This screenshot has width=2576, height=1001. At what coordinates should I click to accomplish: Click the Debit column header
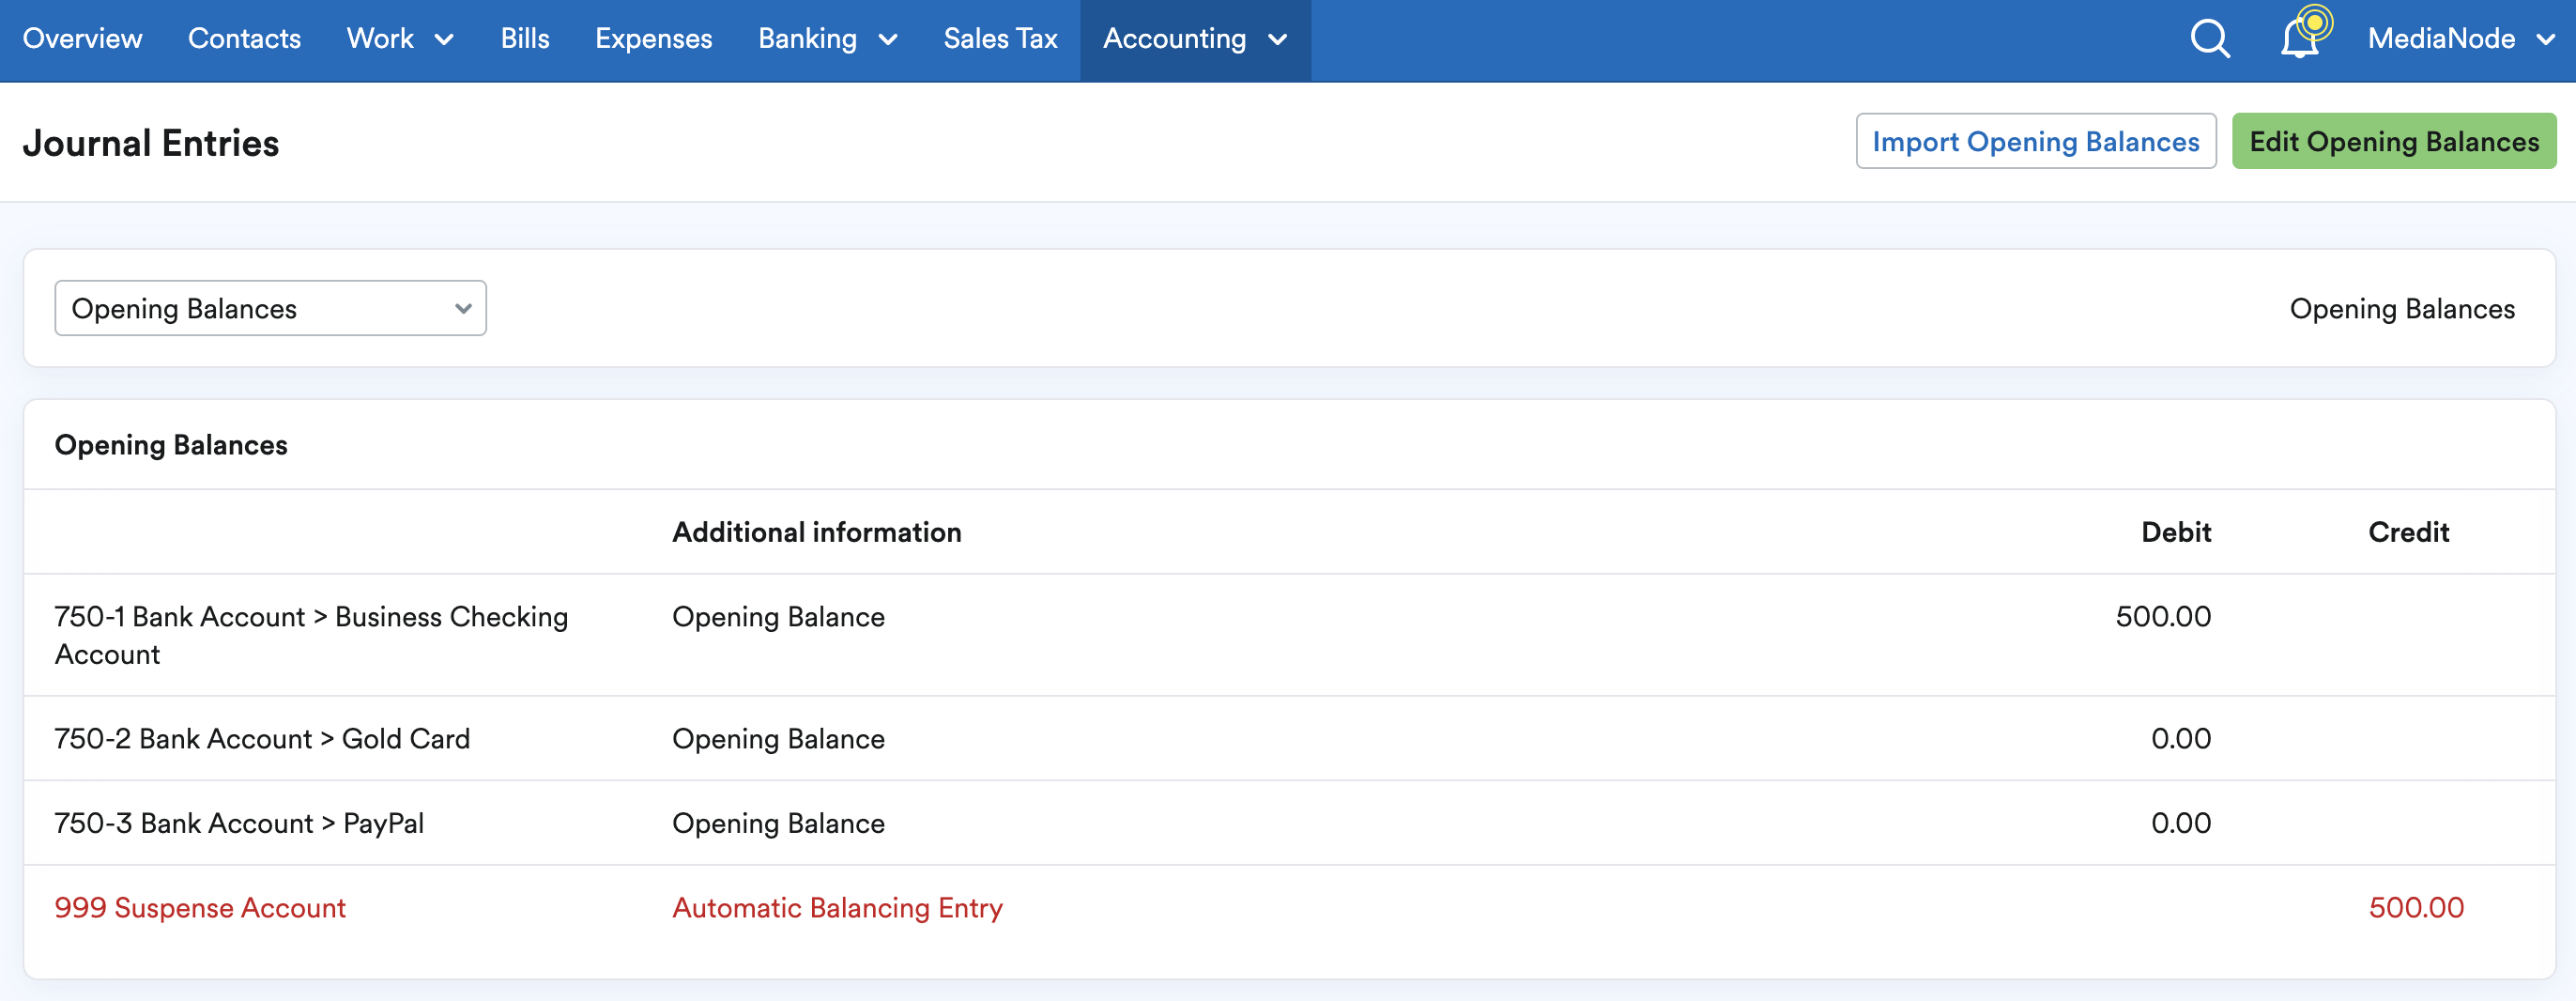coord(2176,532)
